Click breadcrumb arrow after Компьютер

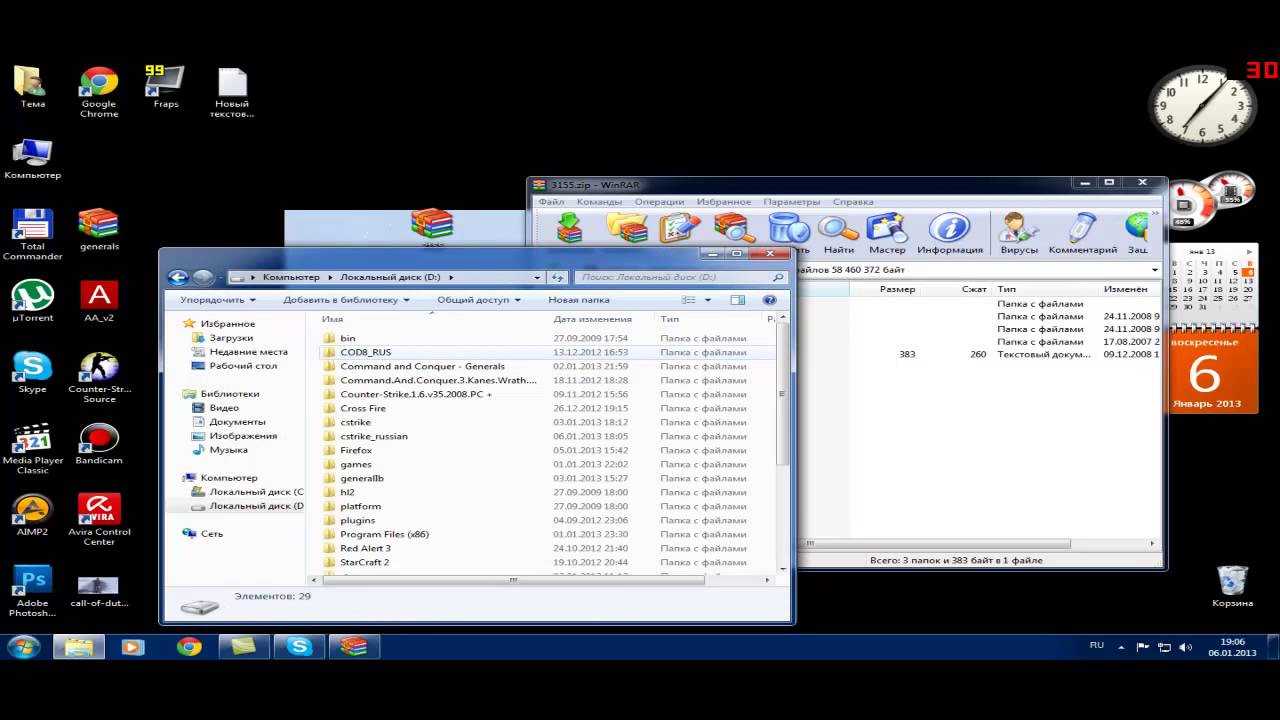[330, 277]
